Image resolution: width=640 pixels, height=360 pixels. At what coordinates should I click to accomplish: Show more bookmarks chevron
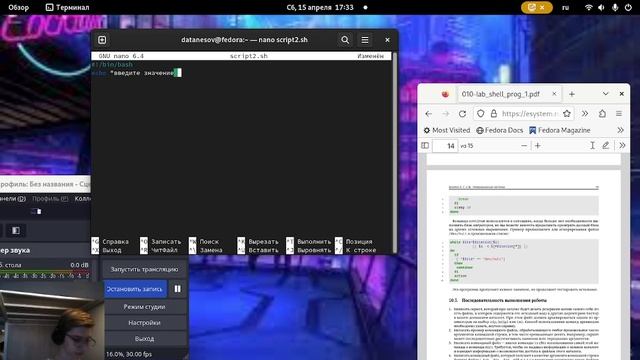pos(620,130)
